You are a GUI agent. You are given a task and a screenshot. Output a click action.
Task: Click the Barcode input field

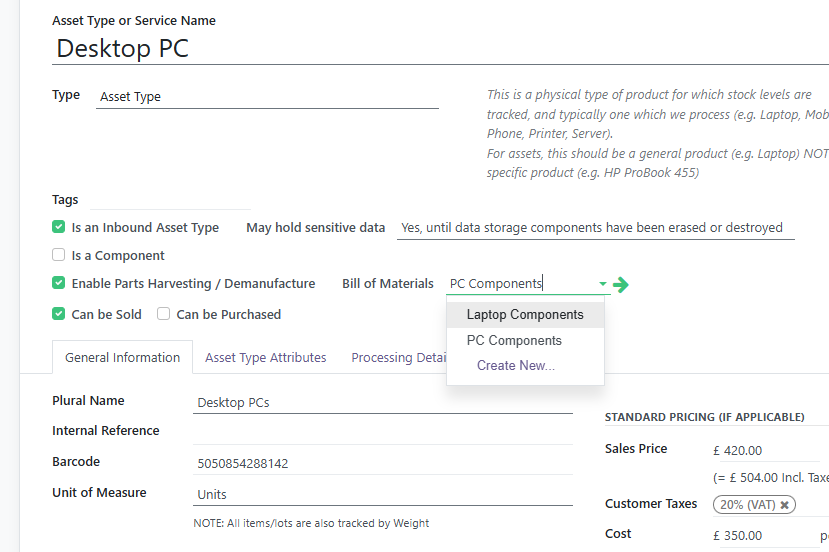point(383,463)
